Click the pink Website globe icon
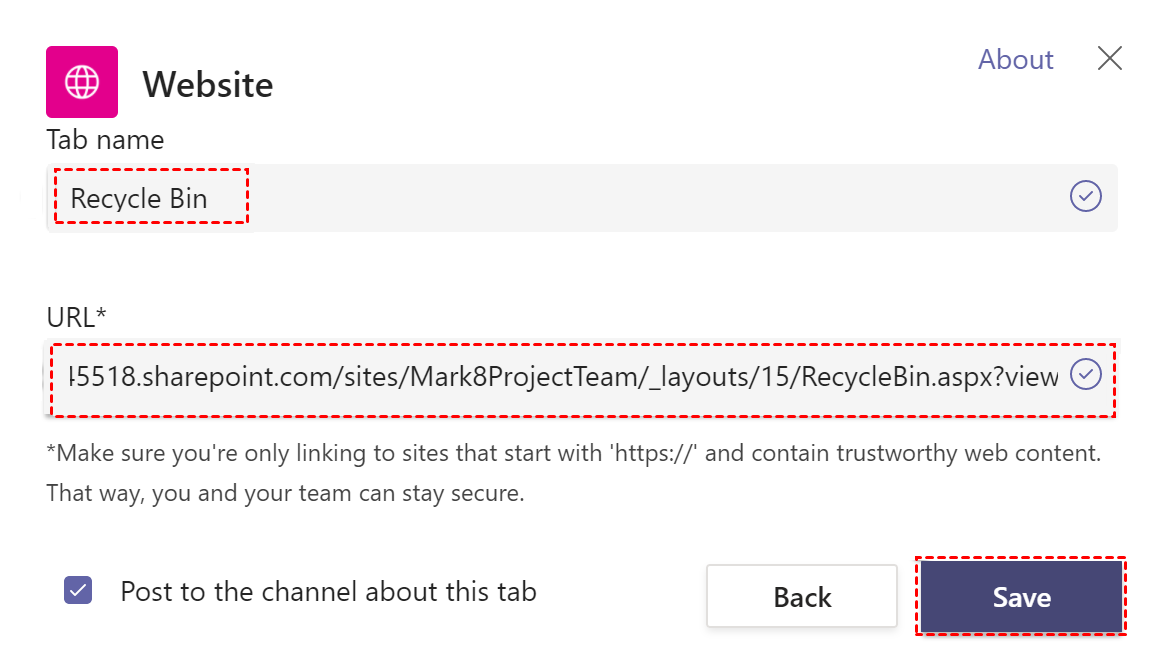 [82, 82]
